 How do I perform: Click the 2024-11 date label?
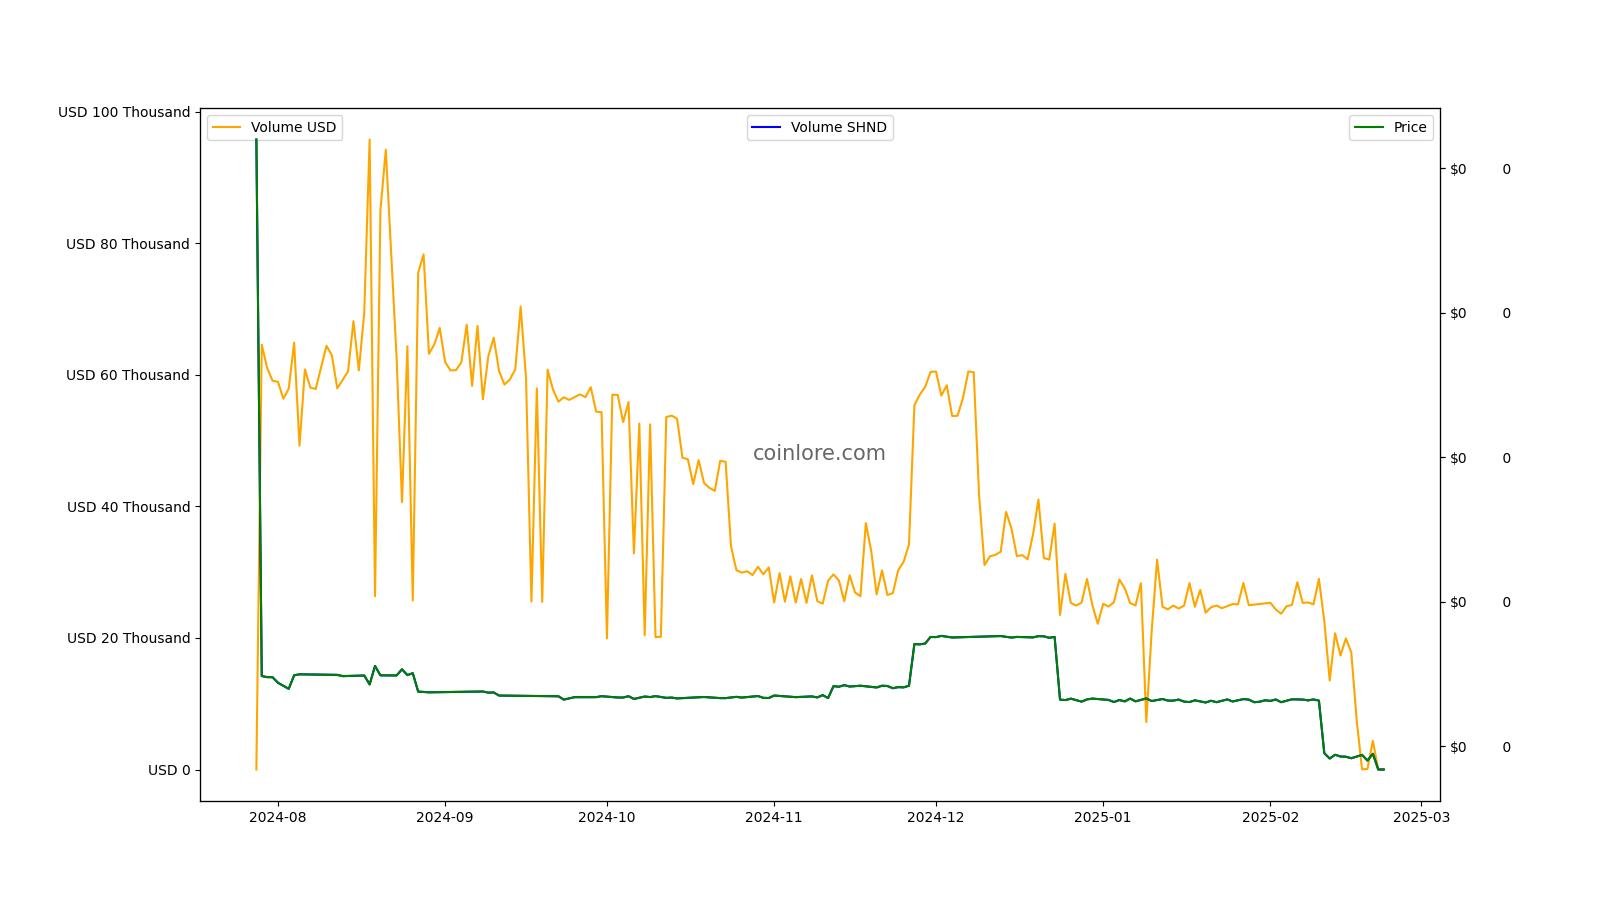coord(773,817)
